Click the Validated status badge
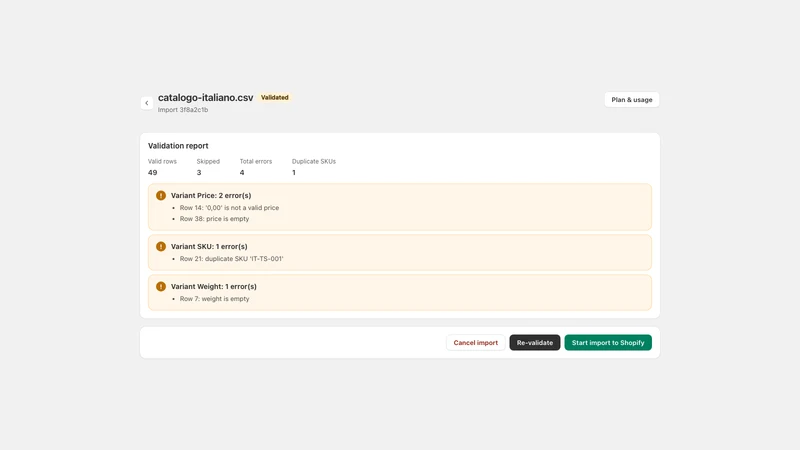 coord(274,97)
